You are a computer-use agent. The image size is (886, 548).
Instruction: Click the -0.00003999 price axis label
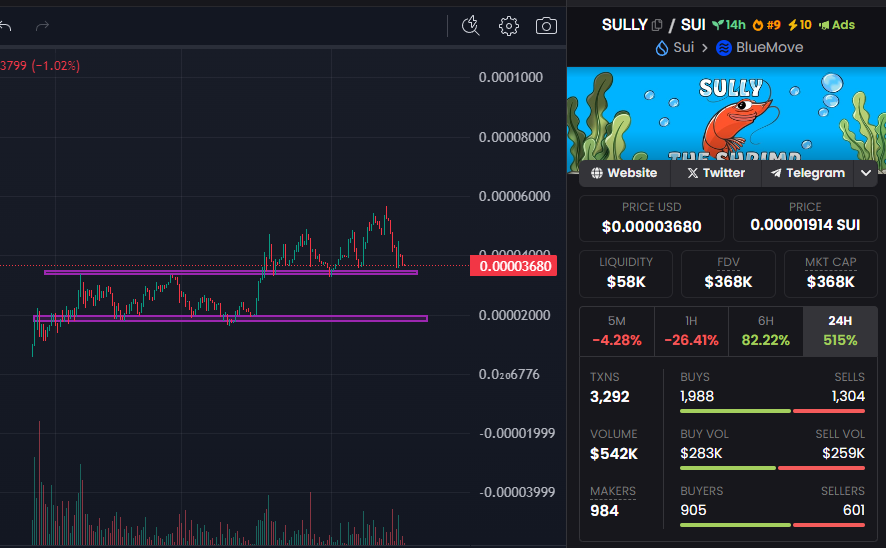[x=517, y=492]
